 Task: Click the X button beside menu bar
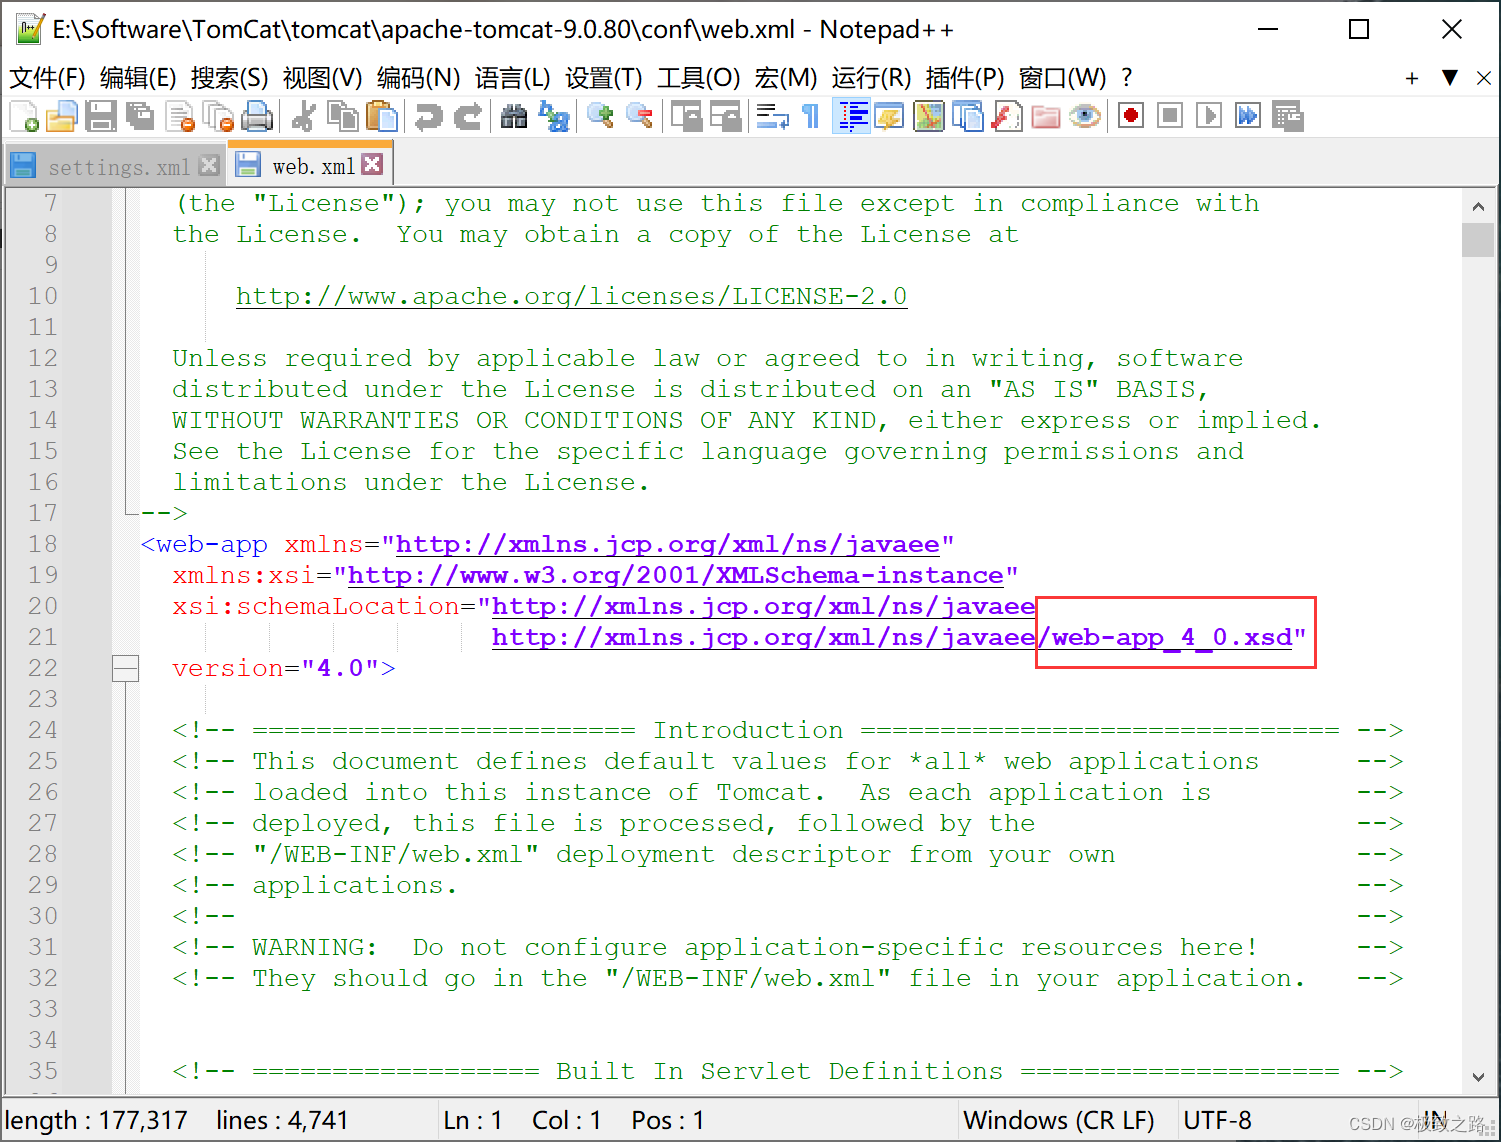1484,78
